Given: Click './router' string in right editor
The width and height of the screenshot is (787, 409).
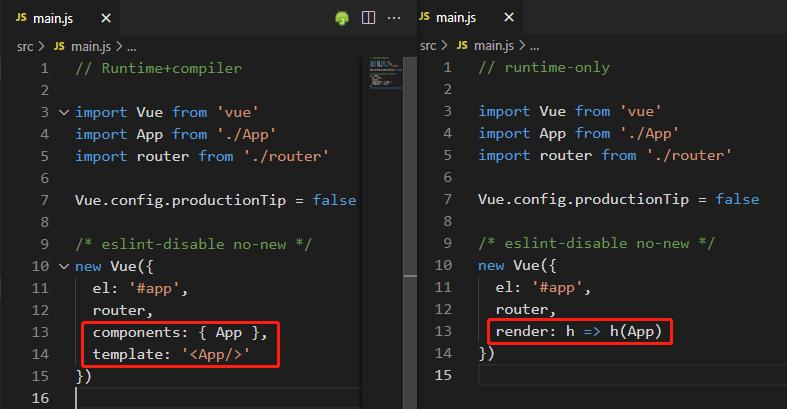Looking at the screenshot, I should (x=689, y=155).
